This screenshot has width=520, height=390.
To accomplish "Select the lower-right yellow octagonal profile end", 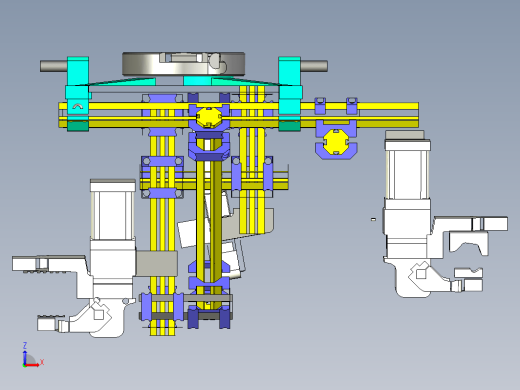I will [336, 142].
